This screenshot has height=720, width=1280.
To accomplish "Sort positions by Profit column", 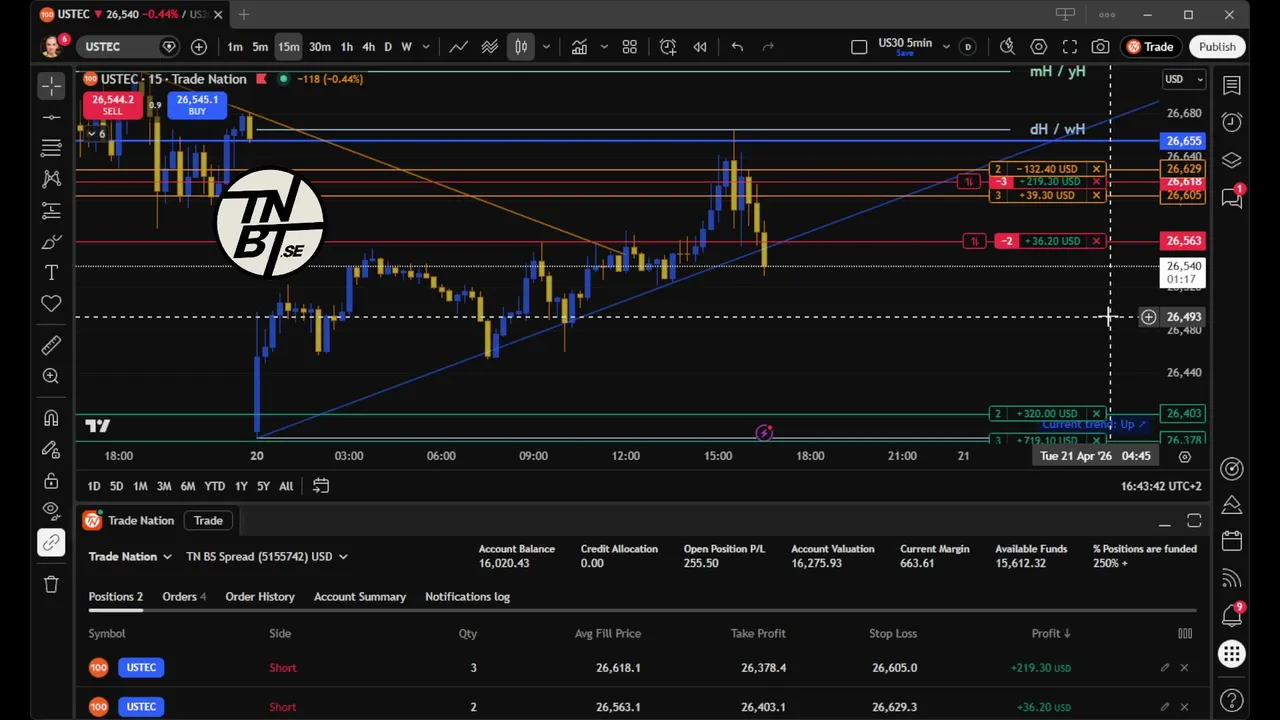I will [x=1051, y=633].
